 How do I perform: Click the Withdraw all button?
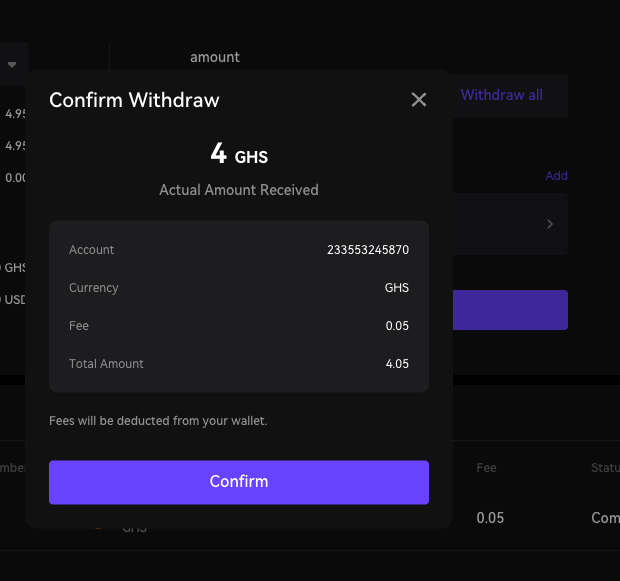click(501, 95)
